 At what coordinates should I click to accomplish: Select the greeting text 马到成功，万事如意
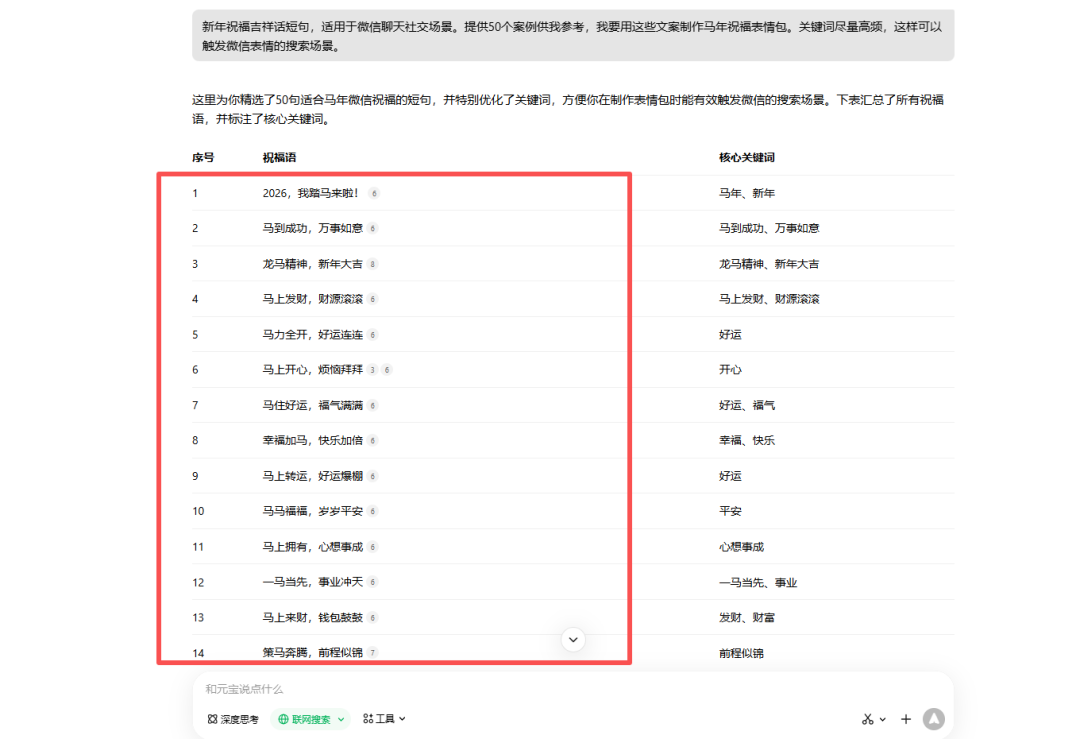pos(313,229)
